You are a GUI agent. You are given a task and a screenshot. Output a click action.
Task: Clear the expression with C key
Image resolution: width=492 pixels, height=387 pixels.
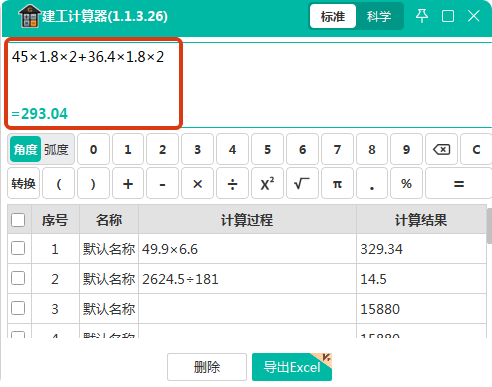tap(476, 149)
